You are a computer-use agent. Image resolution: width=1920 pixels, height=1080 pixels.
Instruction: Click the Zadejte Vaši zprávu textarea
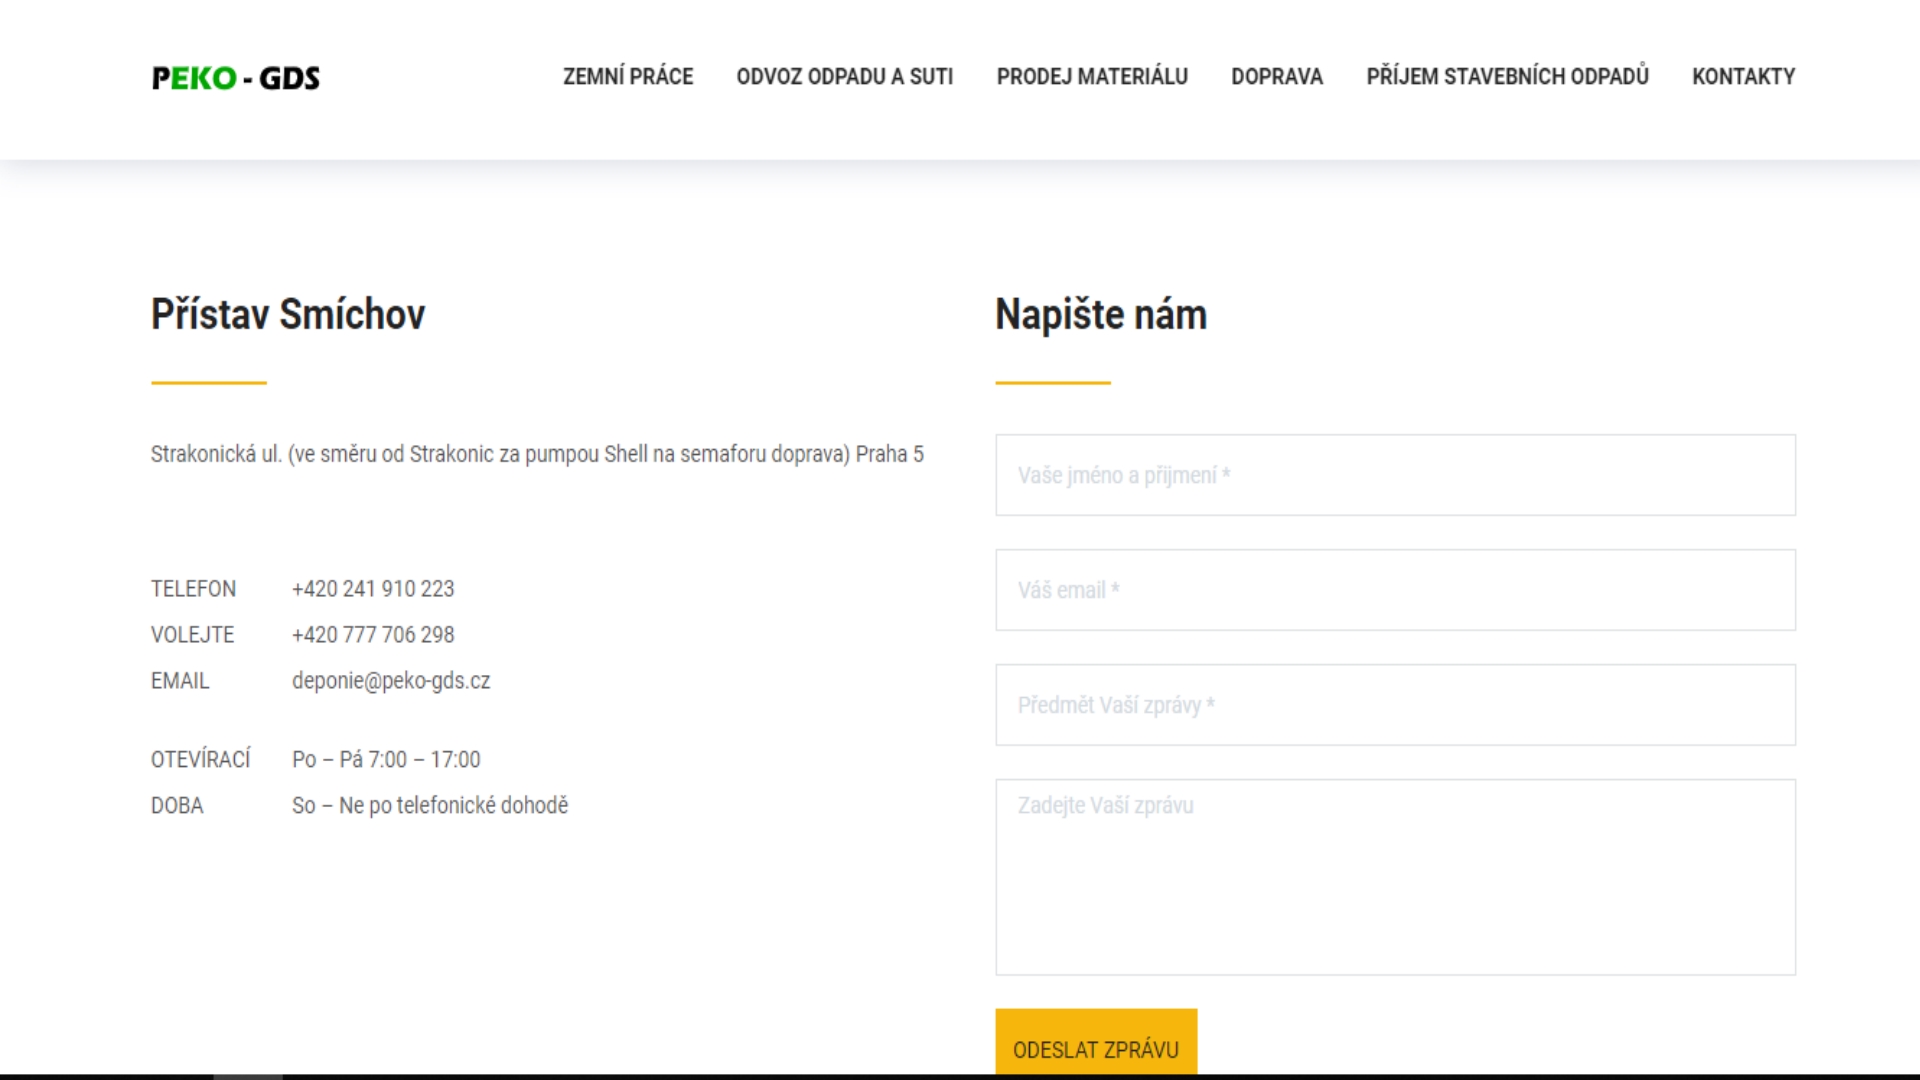1394,876
